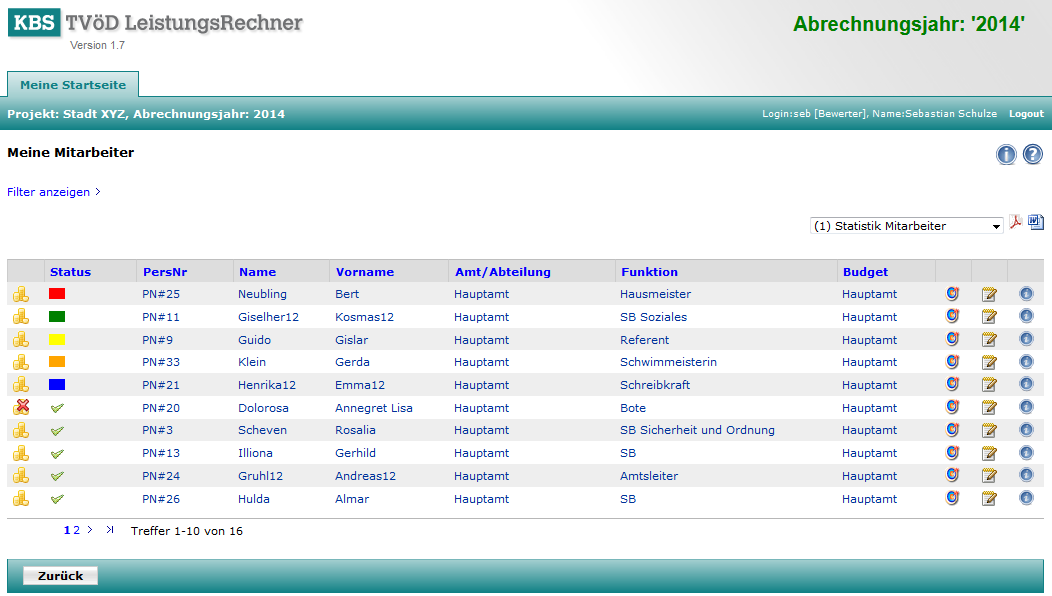Click Amtsleiter function cell
Screen dimensions: 1052x596
(x=649, y=476)
